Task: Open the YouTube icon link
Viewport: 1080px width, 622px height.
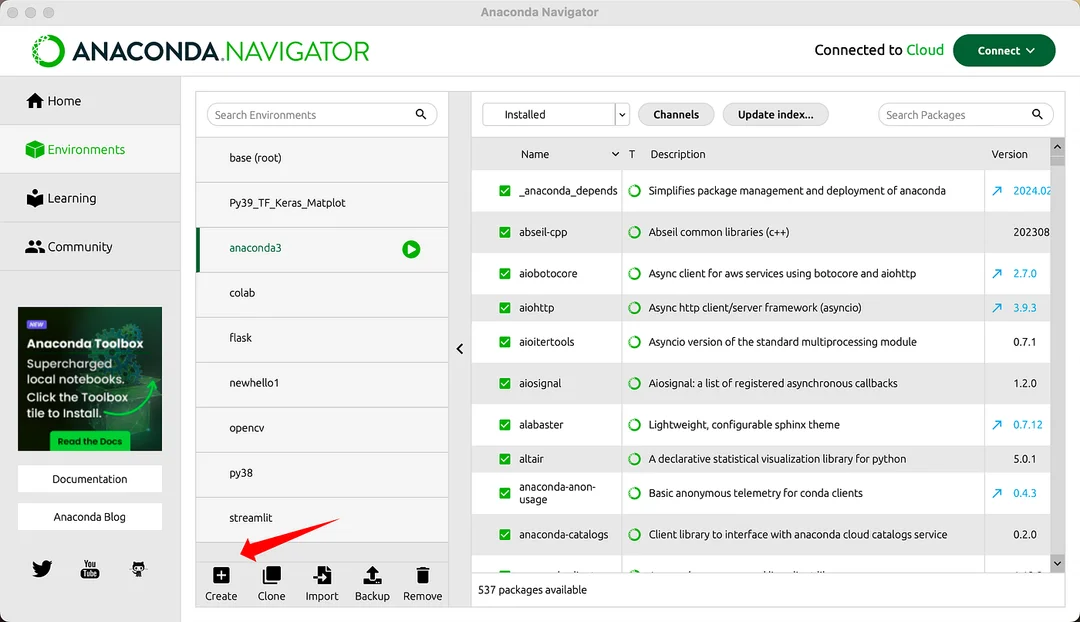Action: [90, 569]
